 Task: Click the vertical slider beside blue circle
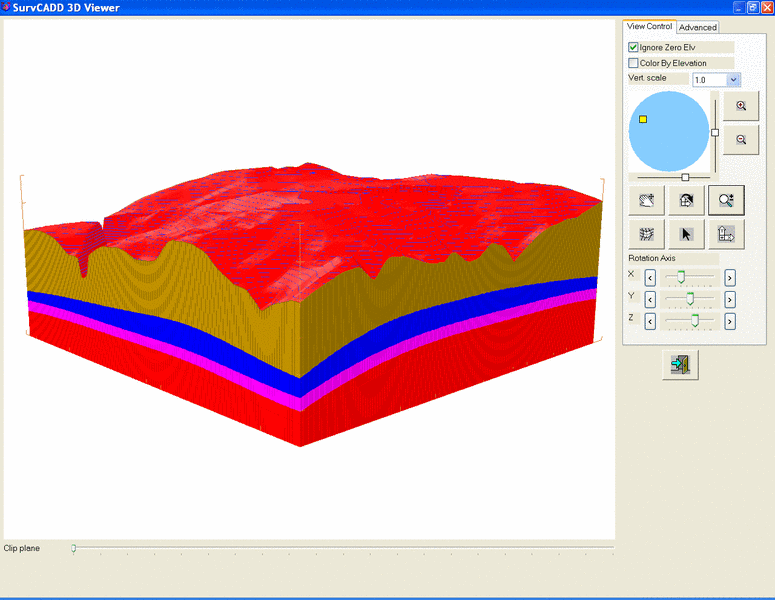(715, 132)
